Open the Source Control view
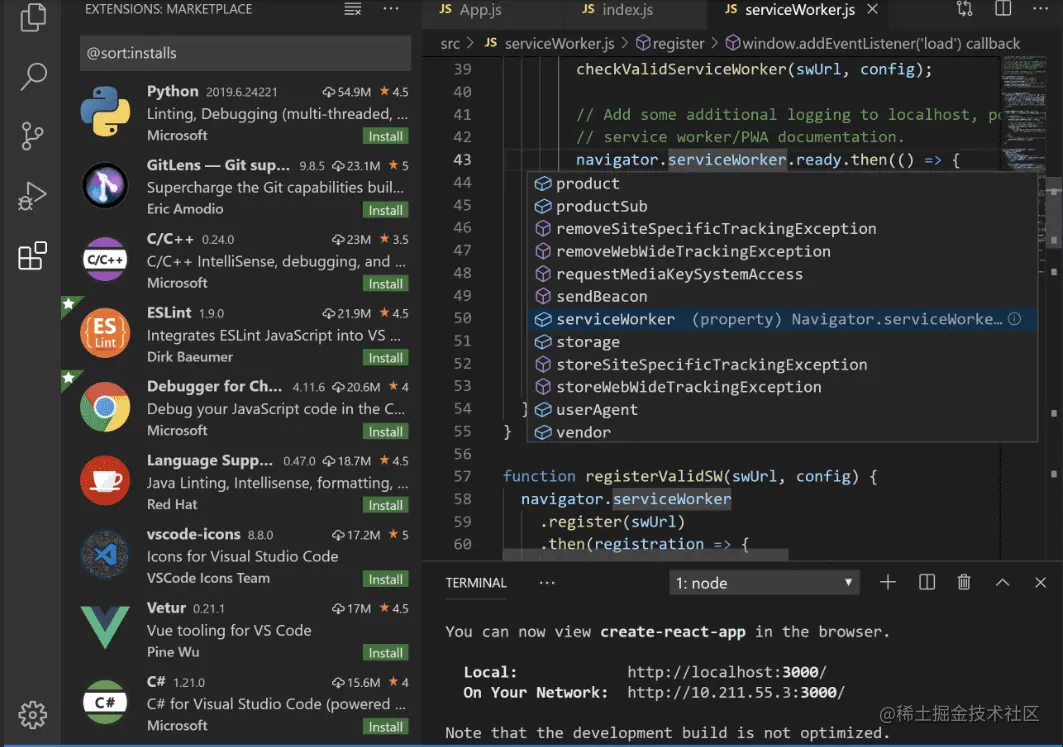1063x747 pixels. pyautogui.click(x=32, y=136)
